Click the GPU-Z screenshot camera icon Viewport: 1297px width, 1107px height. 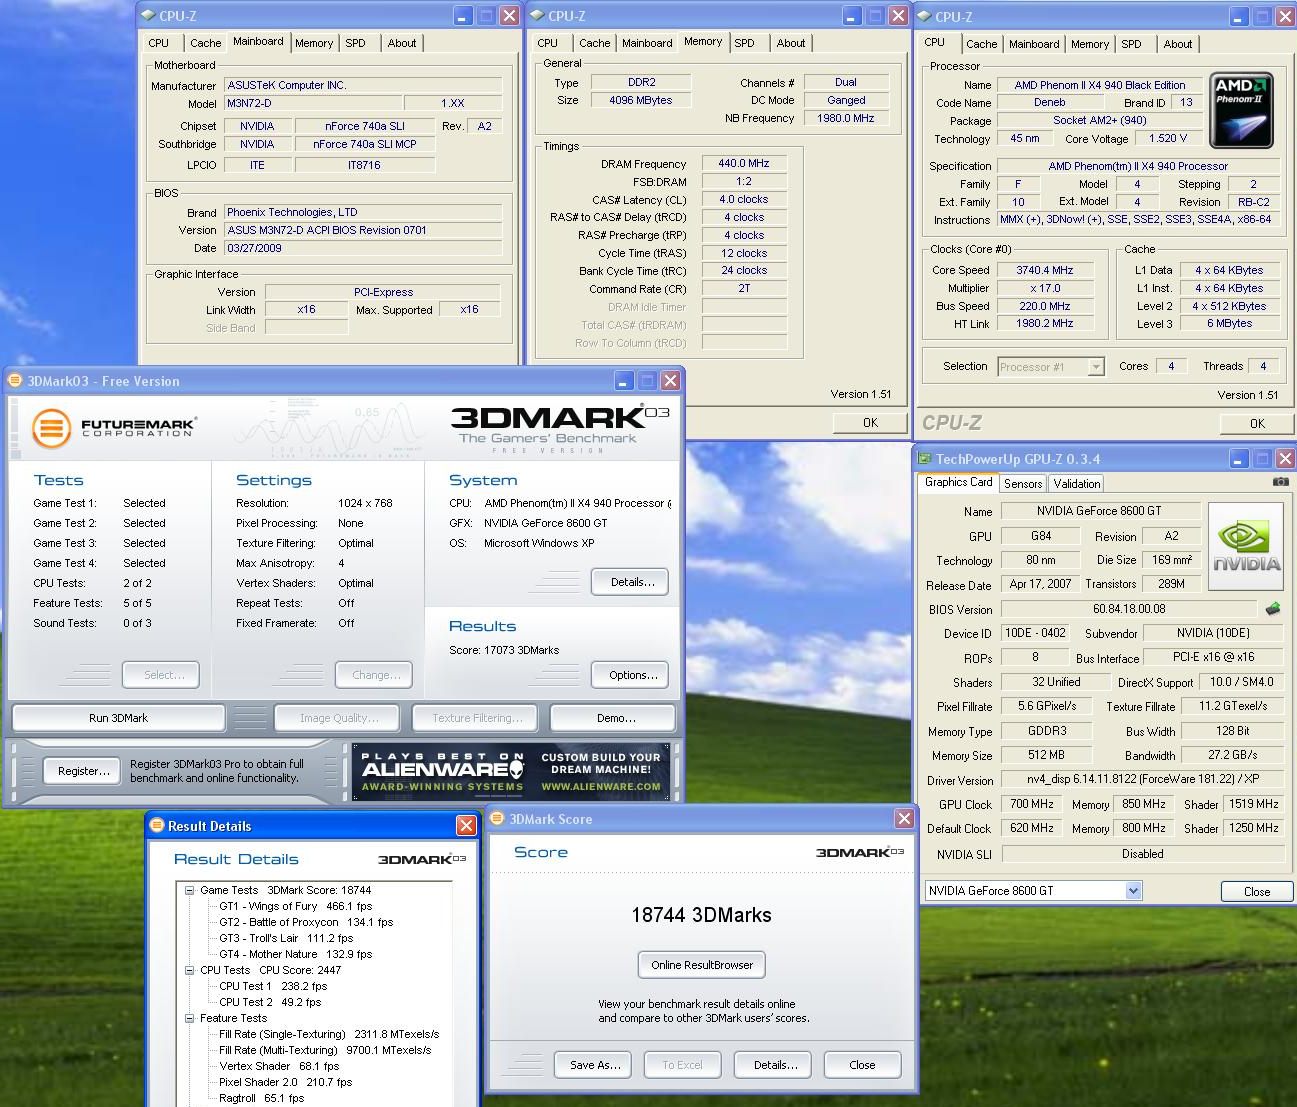tap(1280, 482)
